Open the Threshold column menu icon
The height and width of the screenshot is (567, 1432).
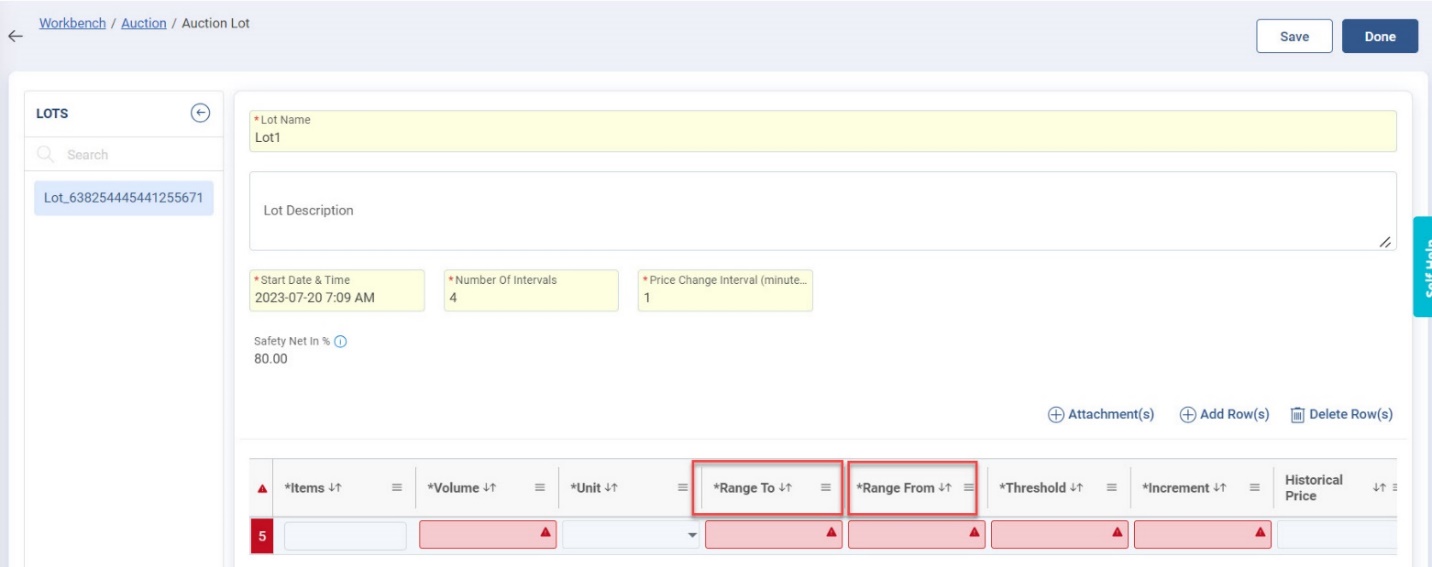[1112, 488]
